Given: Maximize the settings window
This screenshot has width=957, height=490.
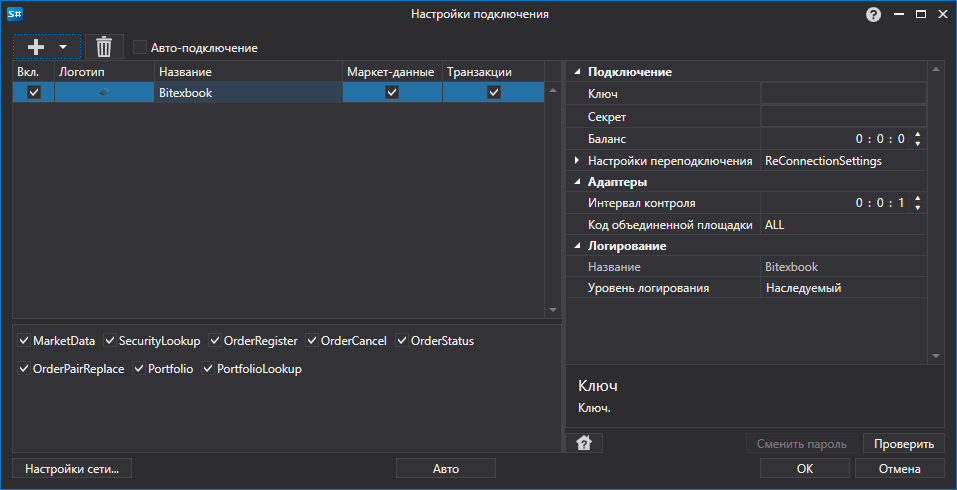Looking at the screenshot, I should pyautogui.click(x=921, y=14).
